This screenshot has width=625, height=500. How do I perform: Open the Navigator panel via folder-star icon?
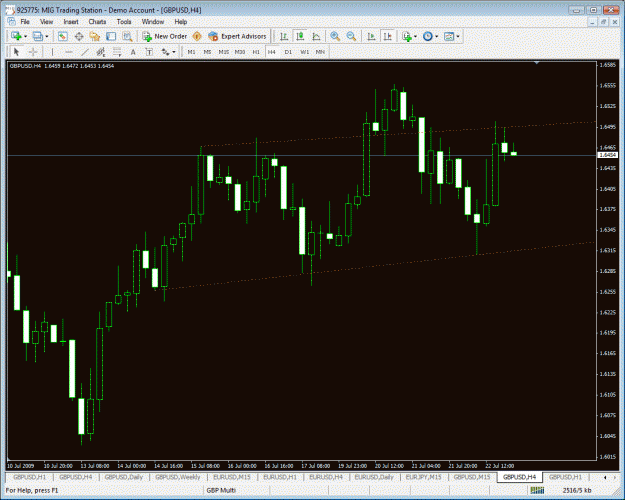tap(95, 37)
